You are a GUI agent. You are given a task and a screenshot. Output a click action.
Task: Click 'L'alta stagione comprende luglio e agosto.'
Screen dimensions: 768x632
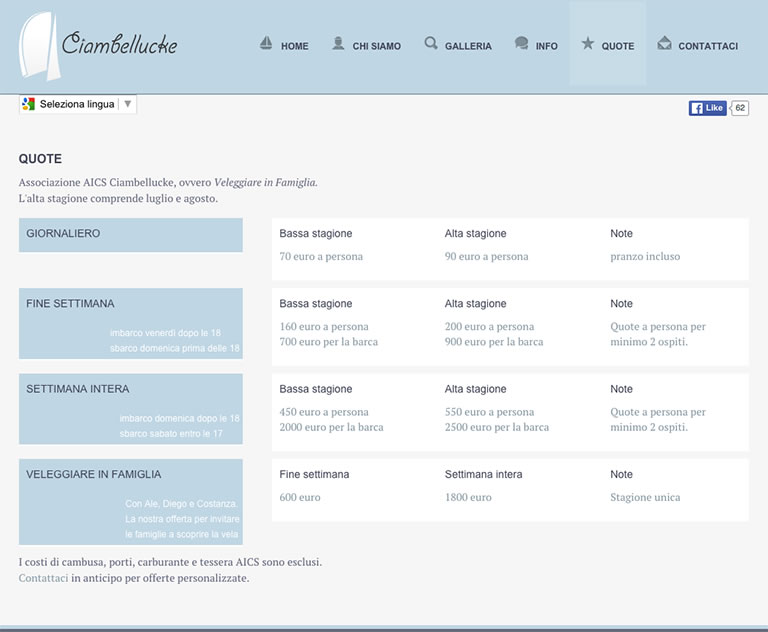pyautogui.click(x=118, y=198)
